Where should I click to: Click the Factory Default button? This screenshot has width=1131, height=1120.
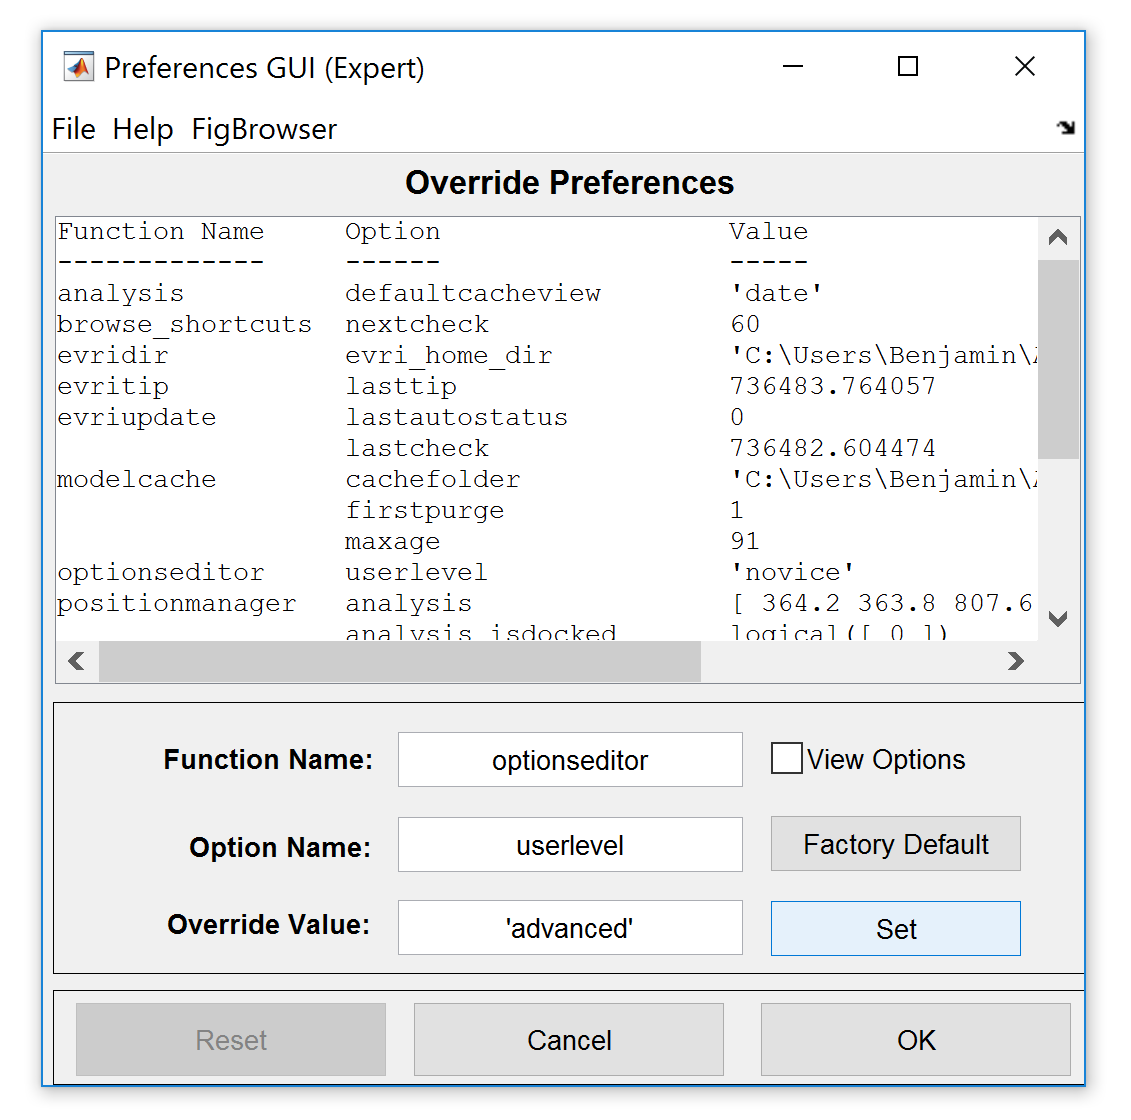(895, 844)
